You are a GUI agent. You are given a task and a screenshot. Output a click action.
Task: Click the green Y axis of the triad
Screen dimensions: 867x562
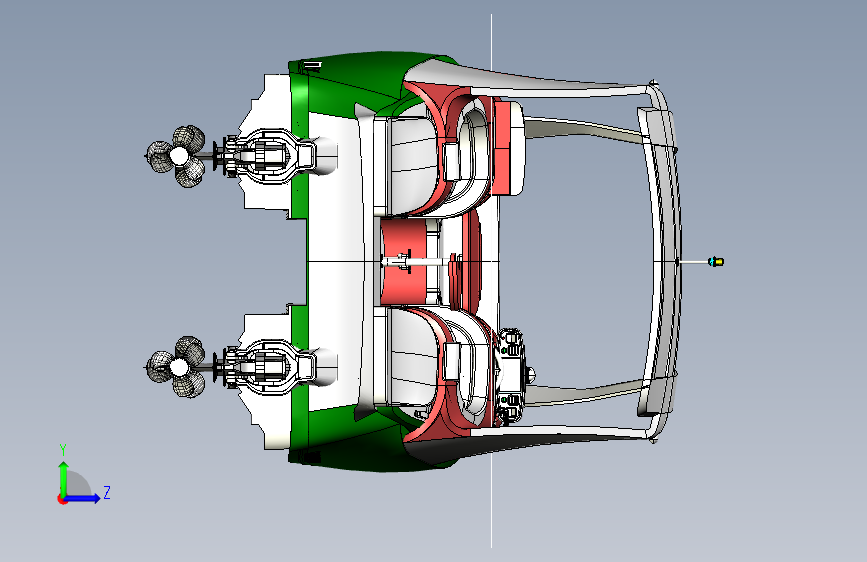(x=64, y=479)
